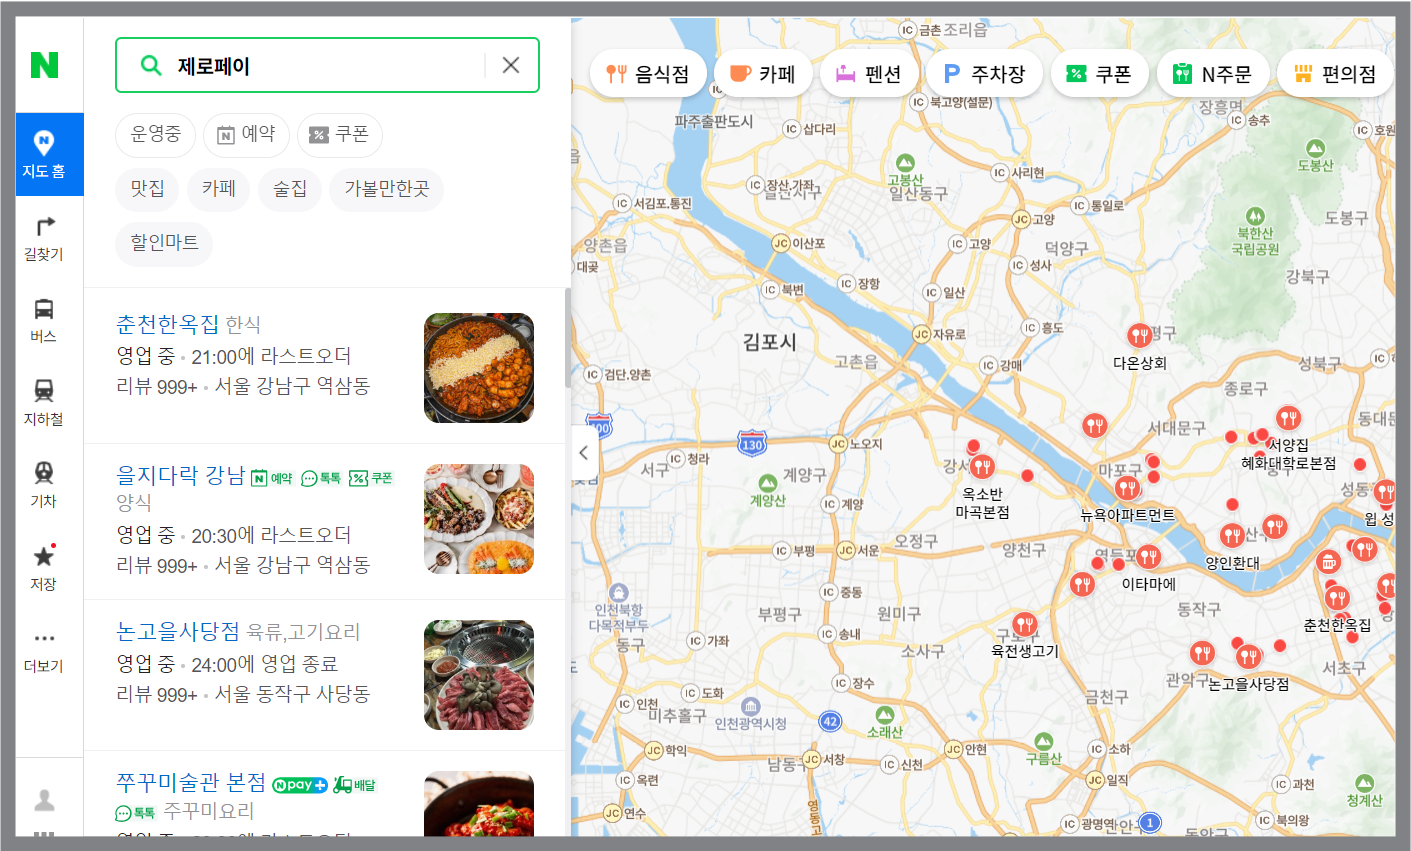Click the 육전생고기 map pin
The height and width of the screenshot is (851, 1411).
tap(1024, 626)
